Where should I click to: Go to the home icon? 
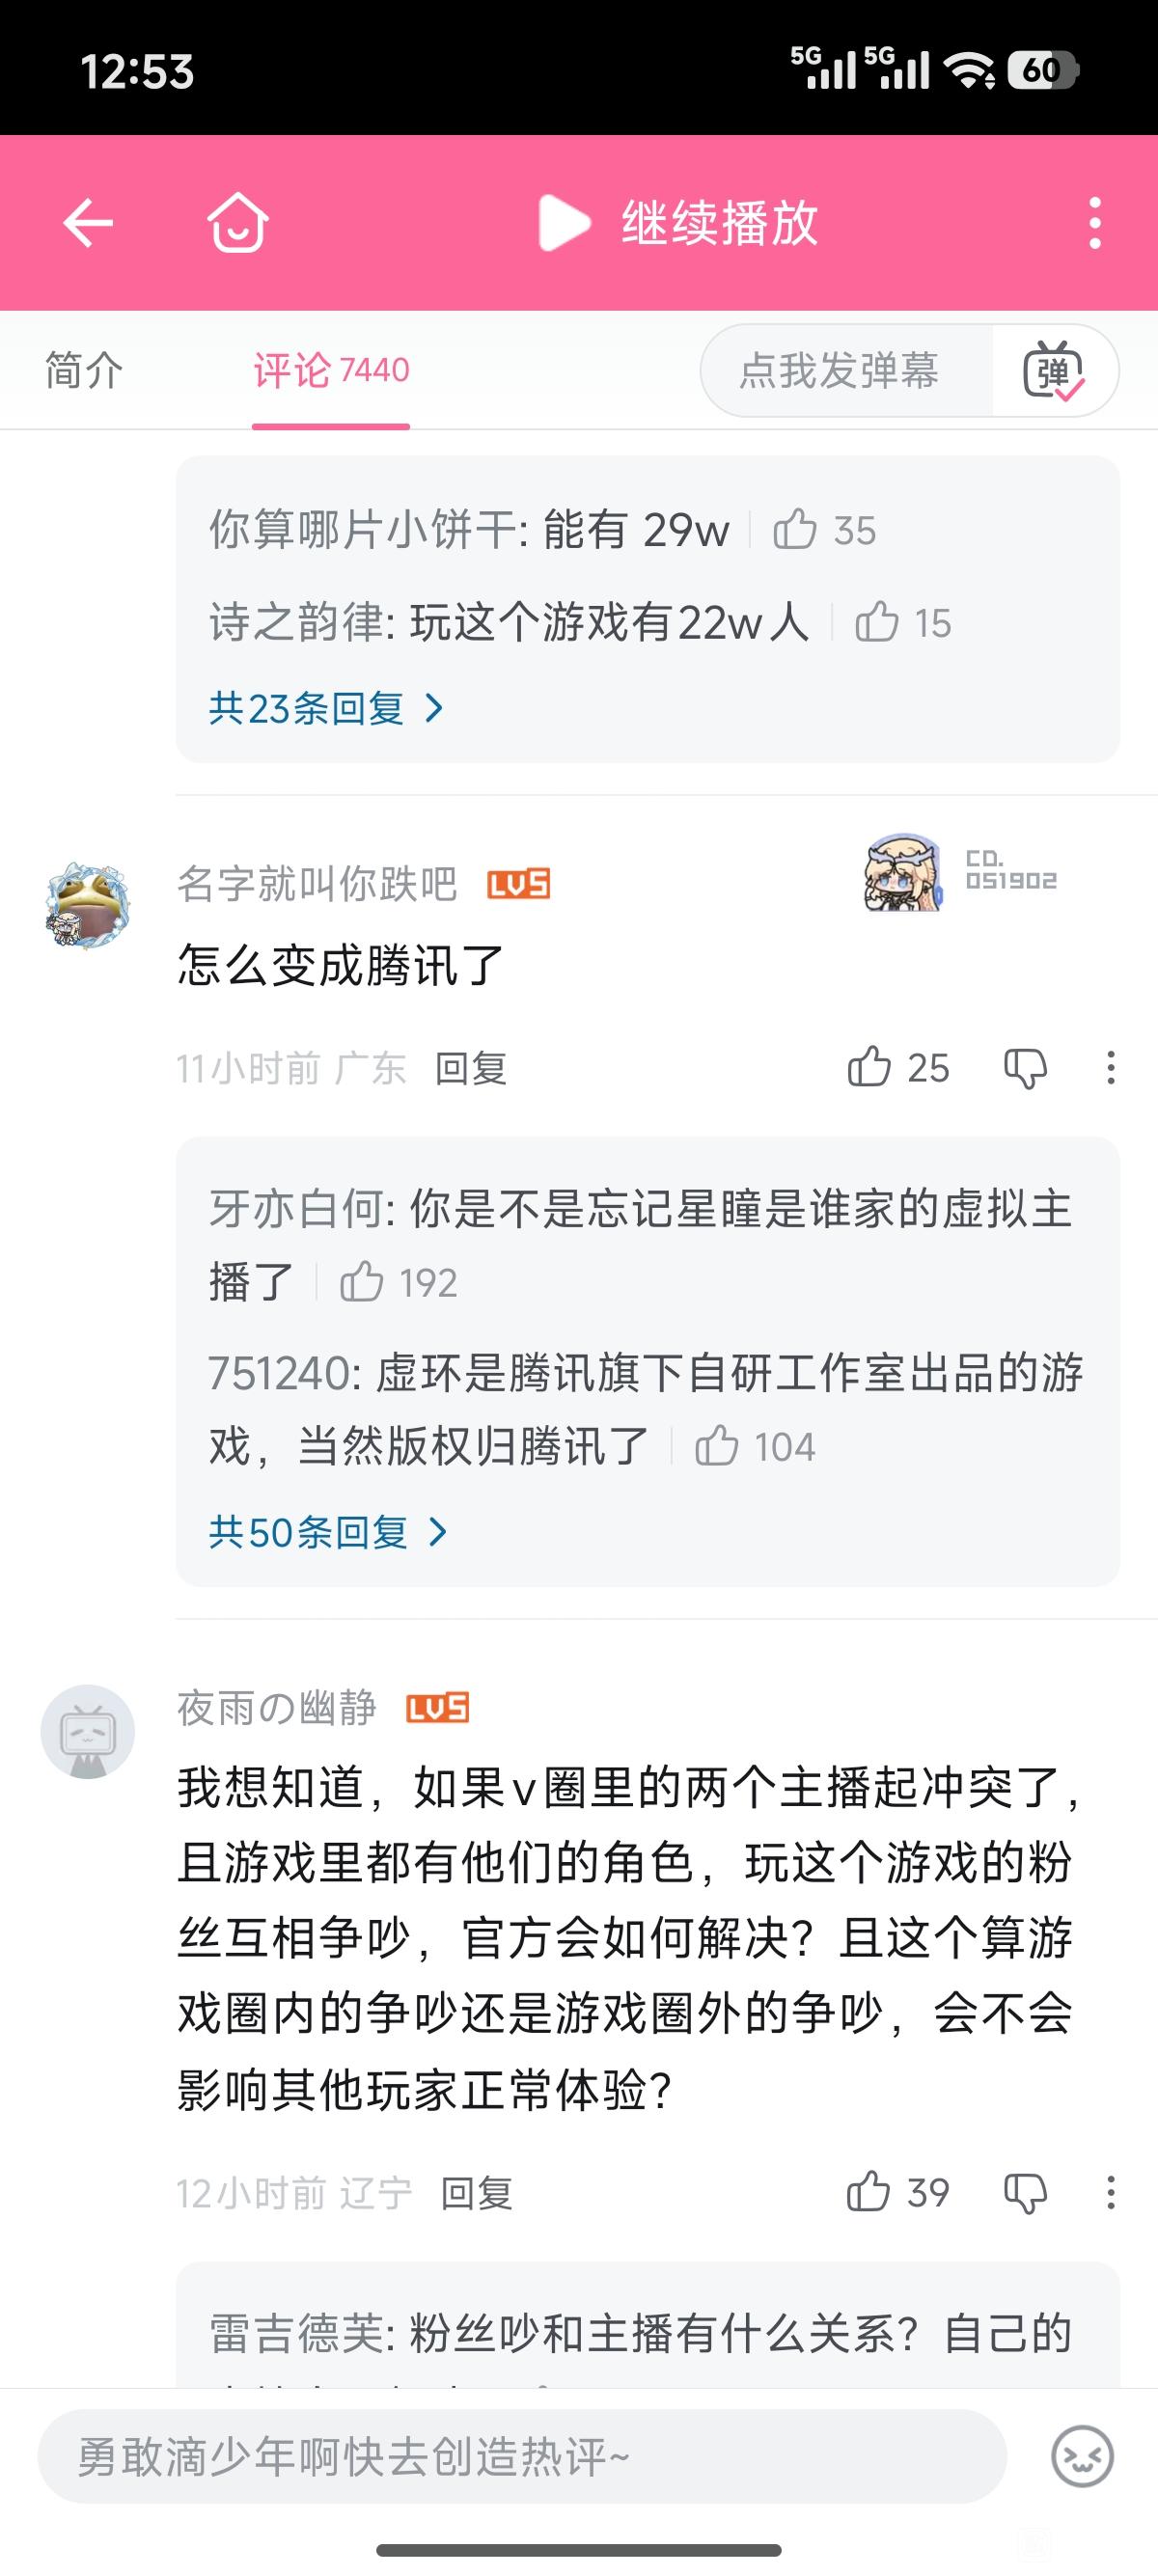pos(237,222)
